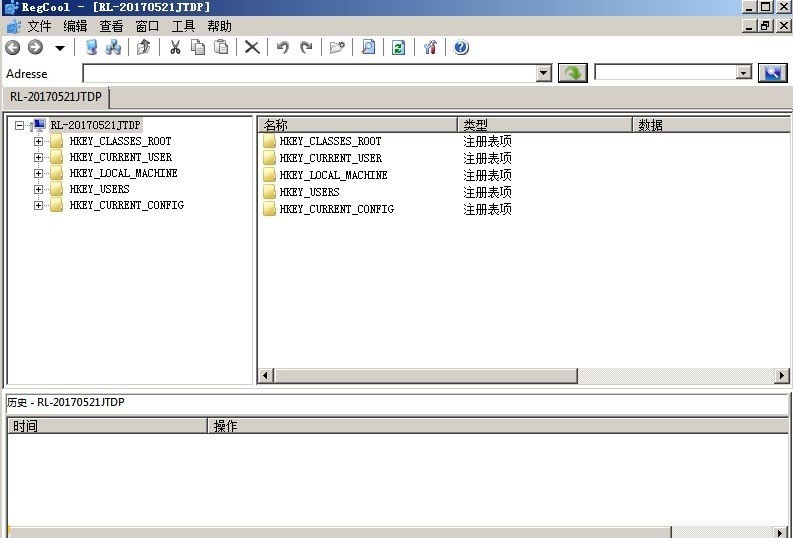Collapse the RL-20170521JTDP root node
This screenshot has height=538, width=793.
click(x=20, y=126)
